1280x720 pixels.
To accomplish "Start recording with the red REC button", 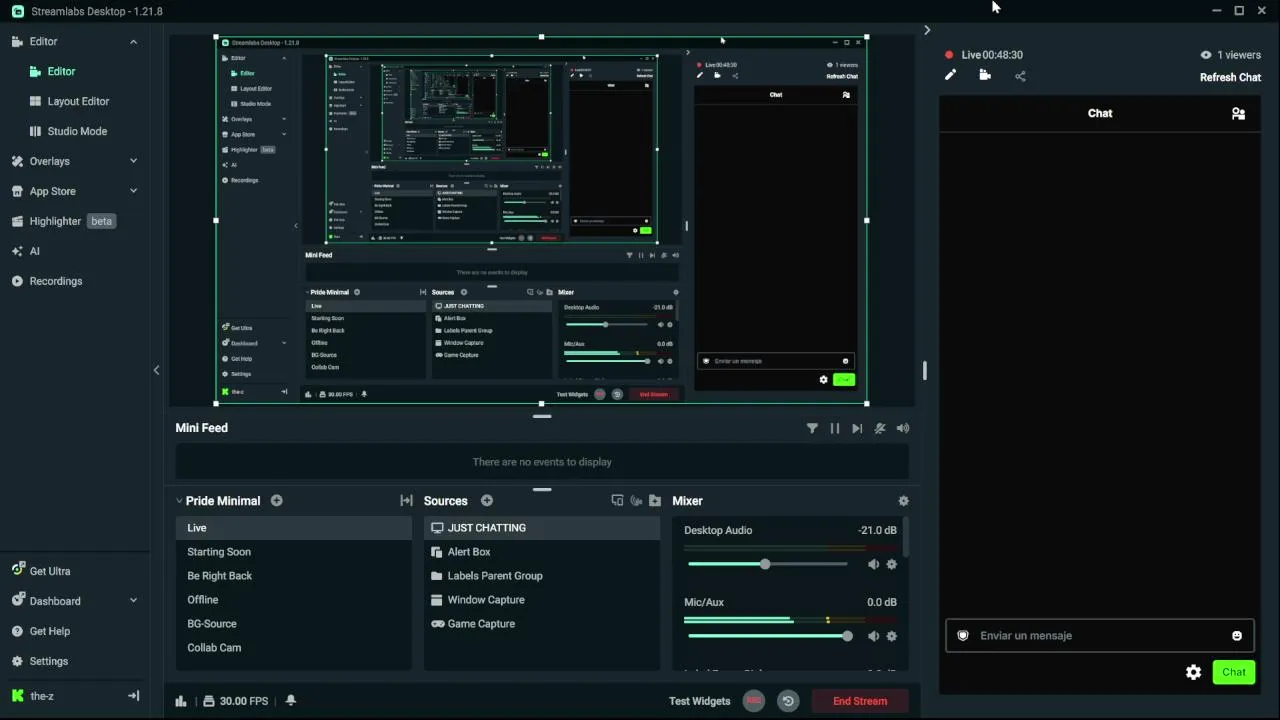I will [x=754, y=701].
